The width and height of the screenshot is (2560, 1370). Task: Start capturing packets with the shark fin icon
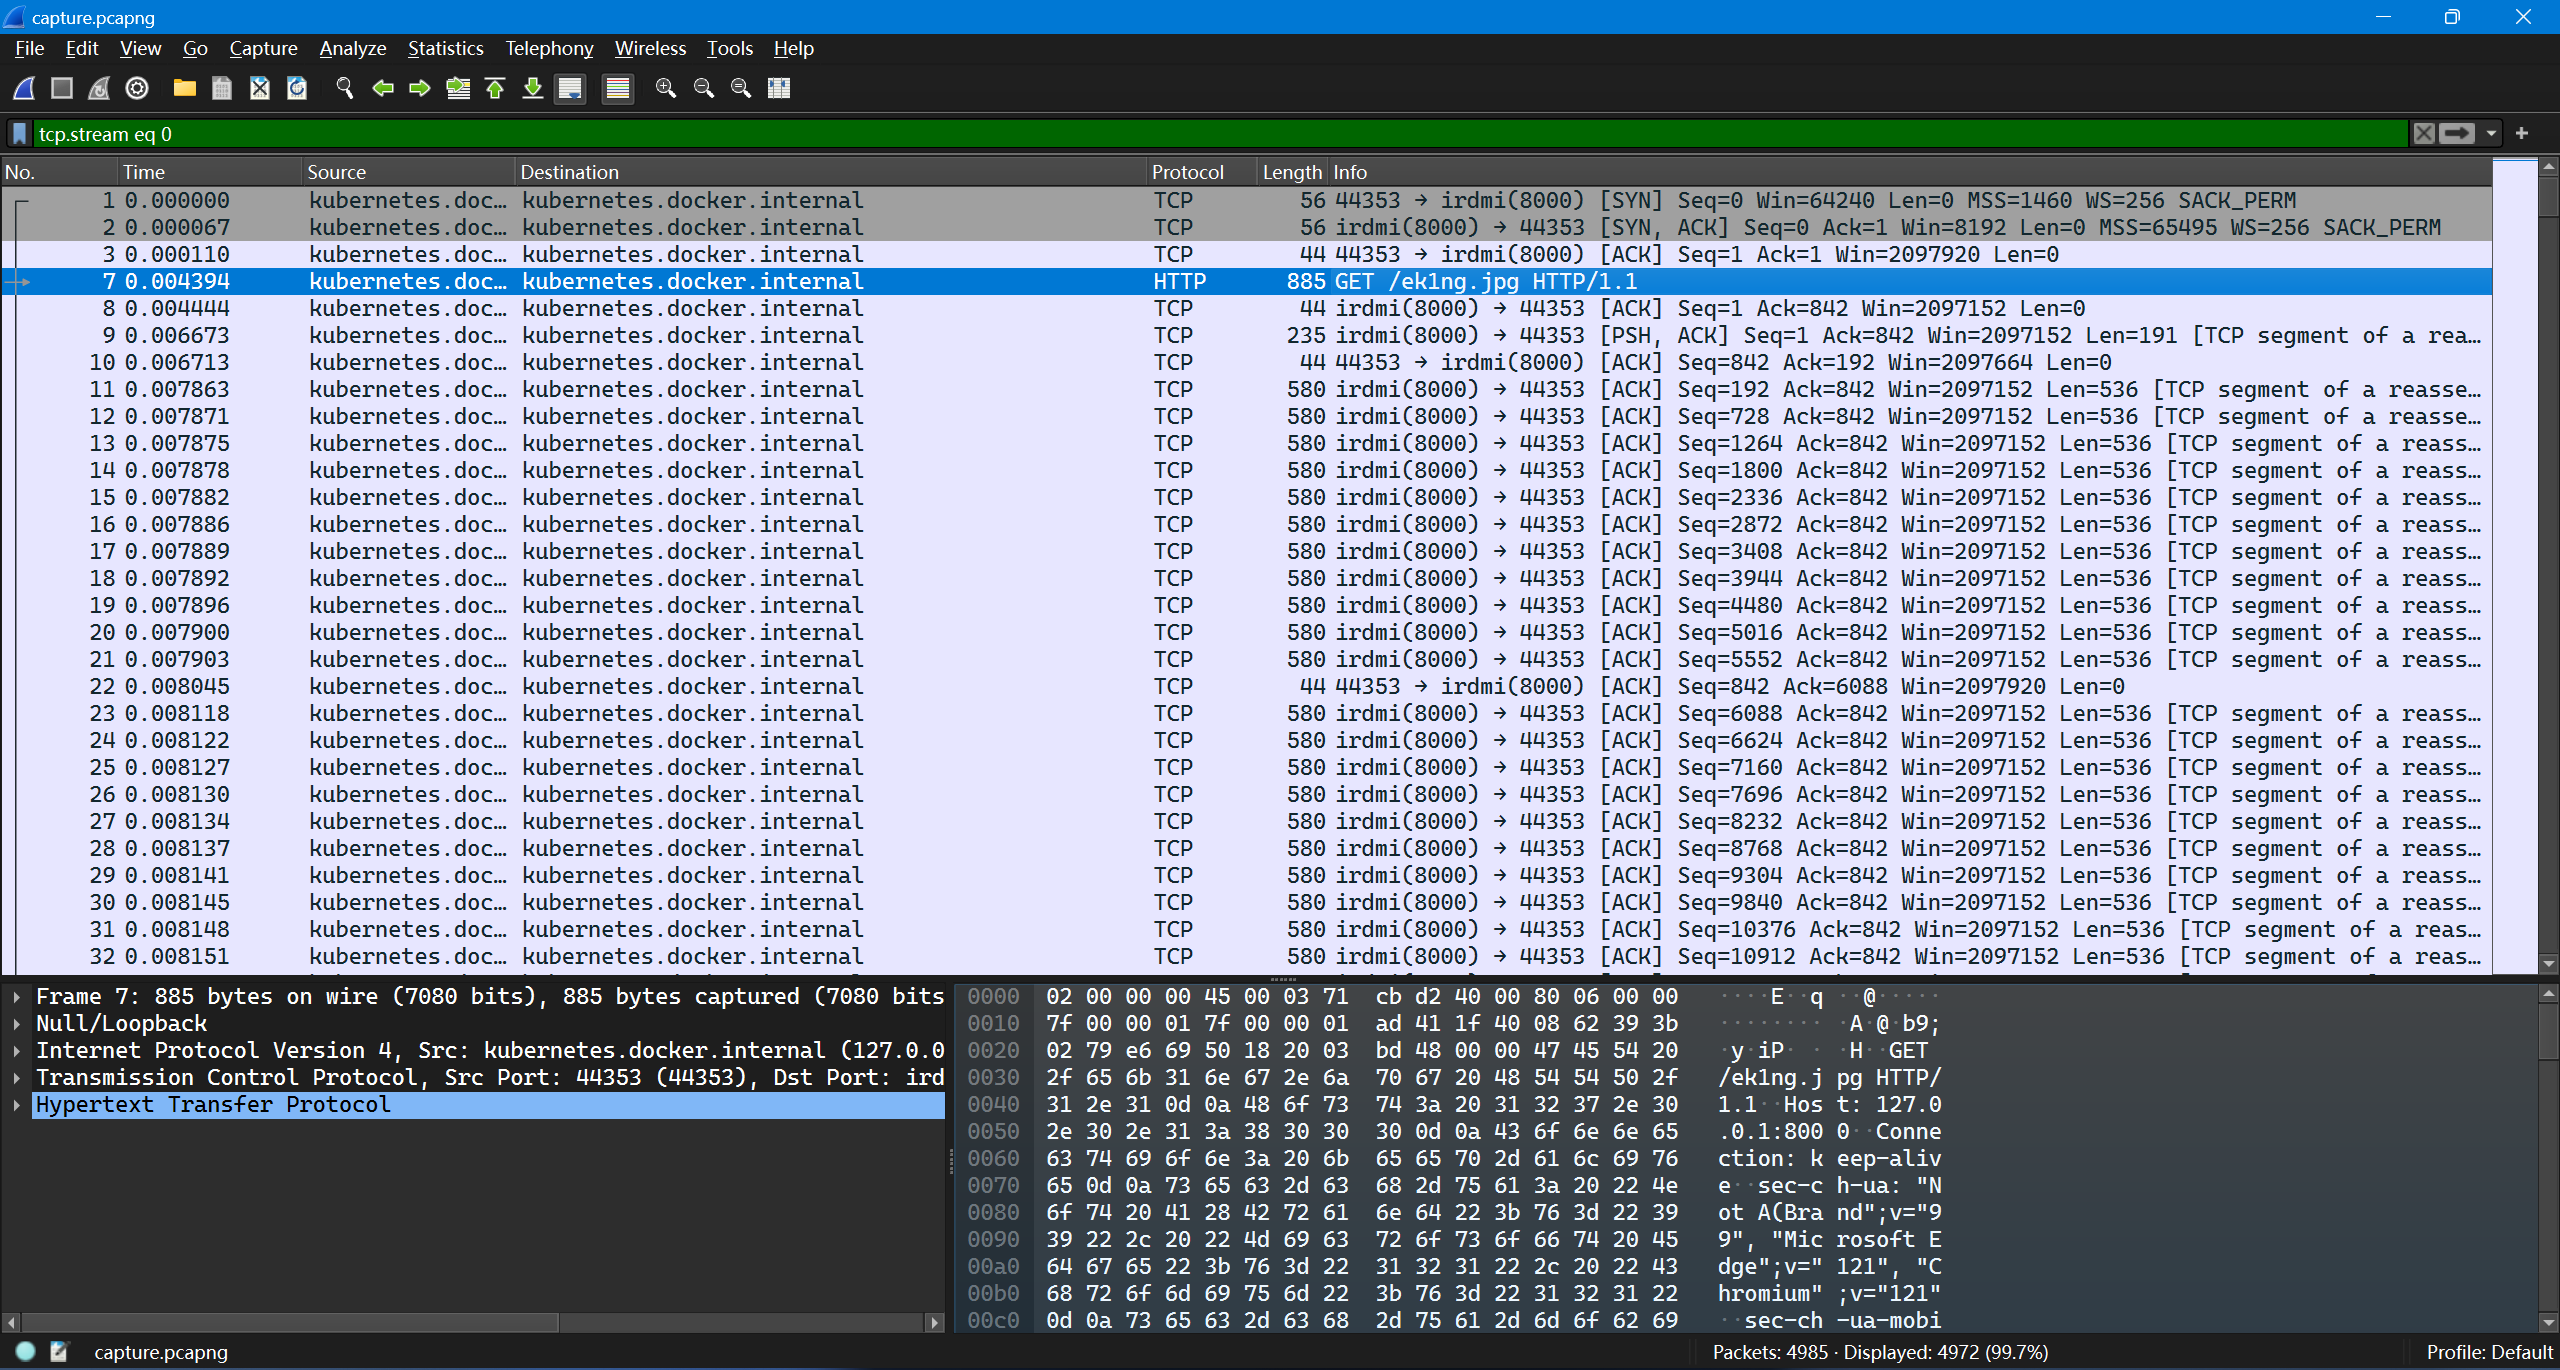click(x=24, y=88)
